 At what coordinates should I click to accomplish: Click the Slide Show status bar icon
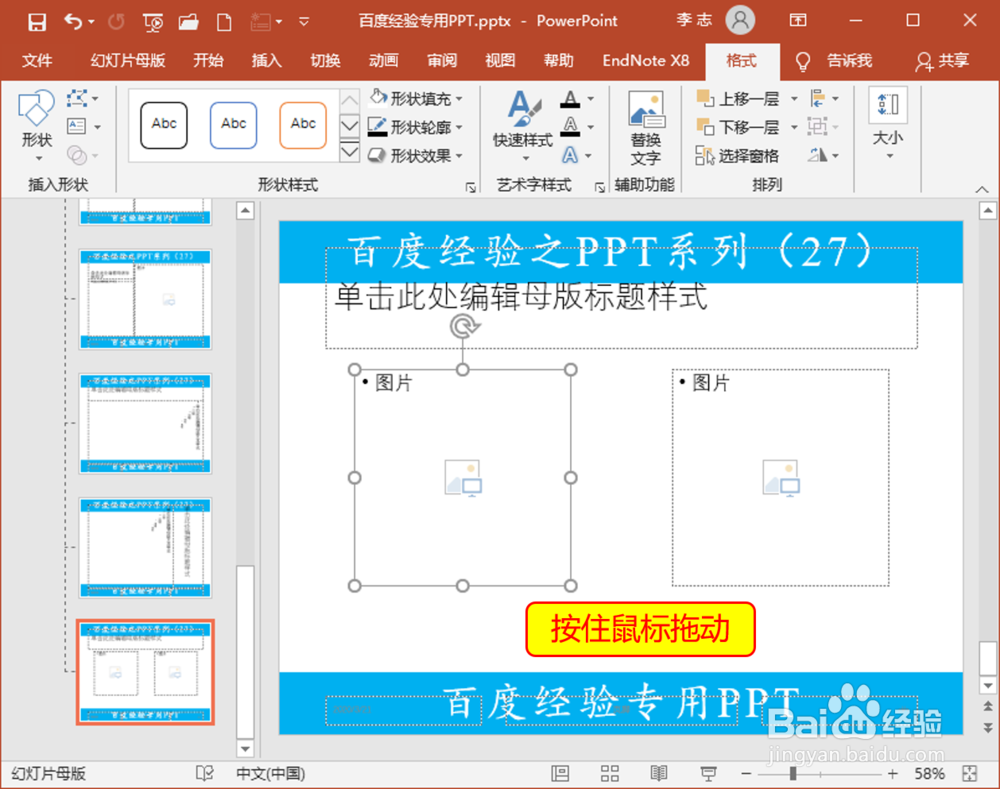(708, 774)
